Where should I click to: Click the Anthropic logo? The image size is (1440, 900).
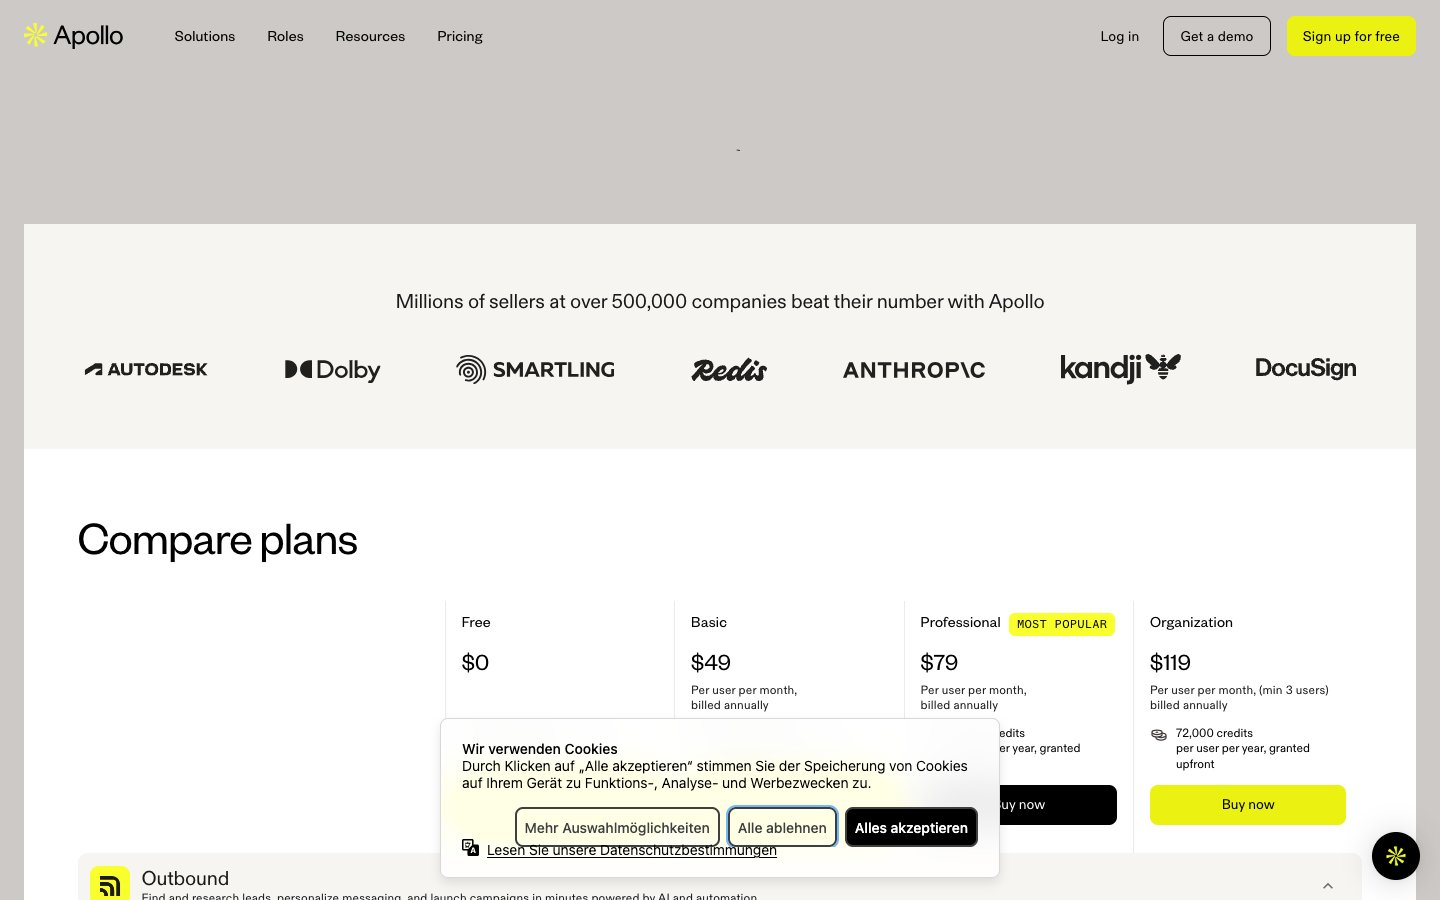click(913, 369)
